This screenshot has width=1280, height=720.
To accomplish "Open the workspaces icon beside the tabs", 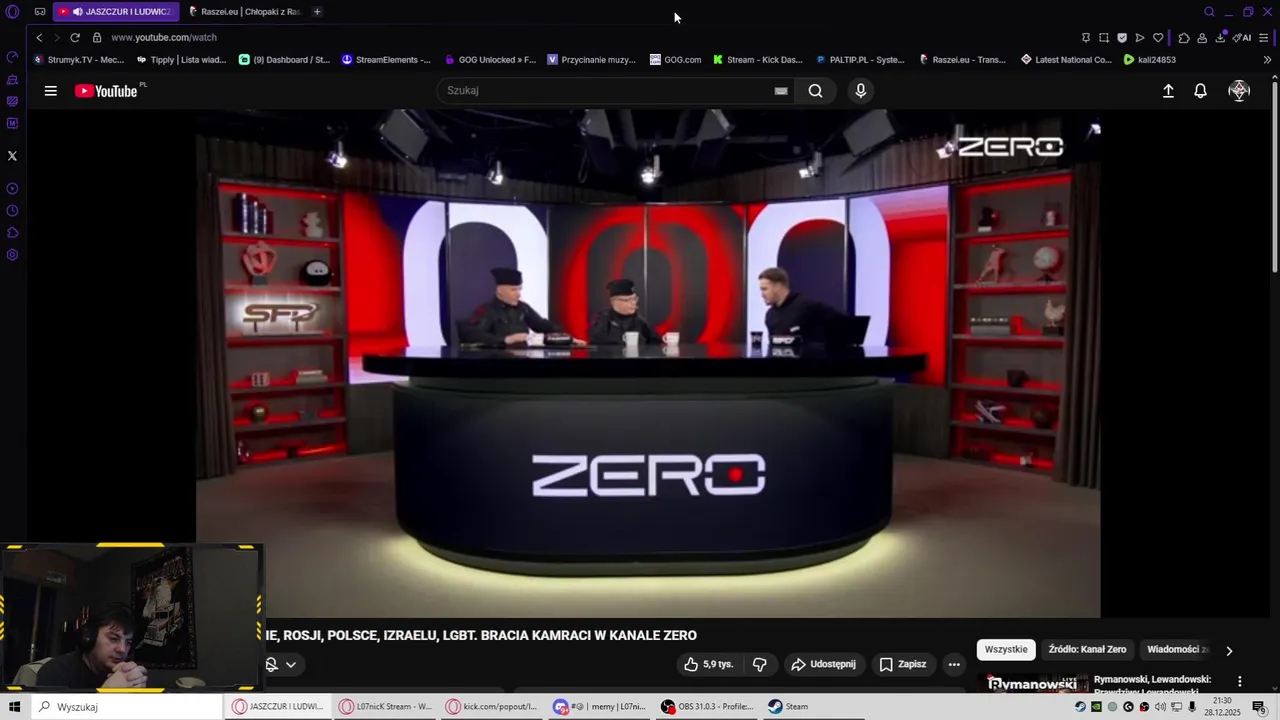I will pos(40,12).
